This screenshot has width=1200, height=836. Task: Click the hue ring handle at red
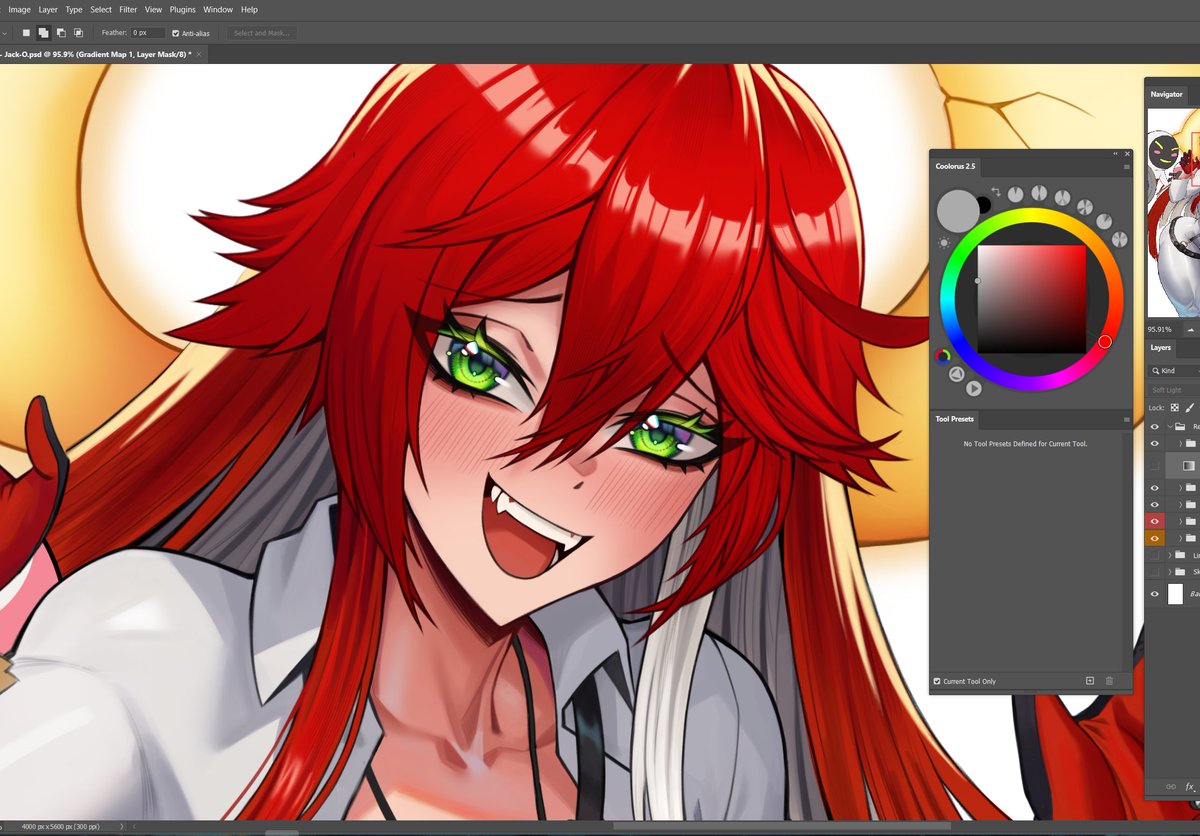tap(1105, 342)
